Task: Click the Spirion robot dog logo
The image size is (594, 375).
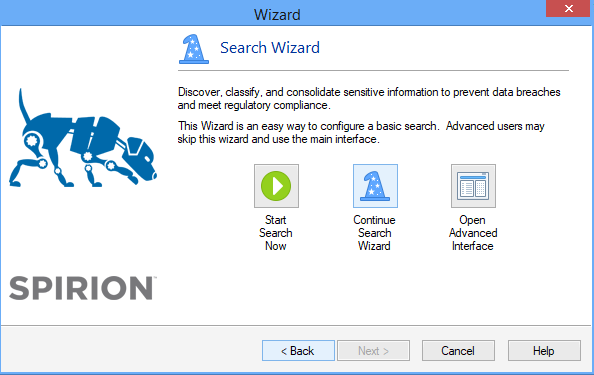Action: [83, 138]
